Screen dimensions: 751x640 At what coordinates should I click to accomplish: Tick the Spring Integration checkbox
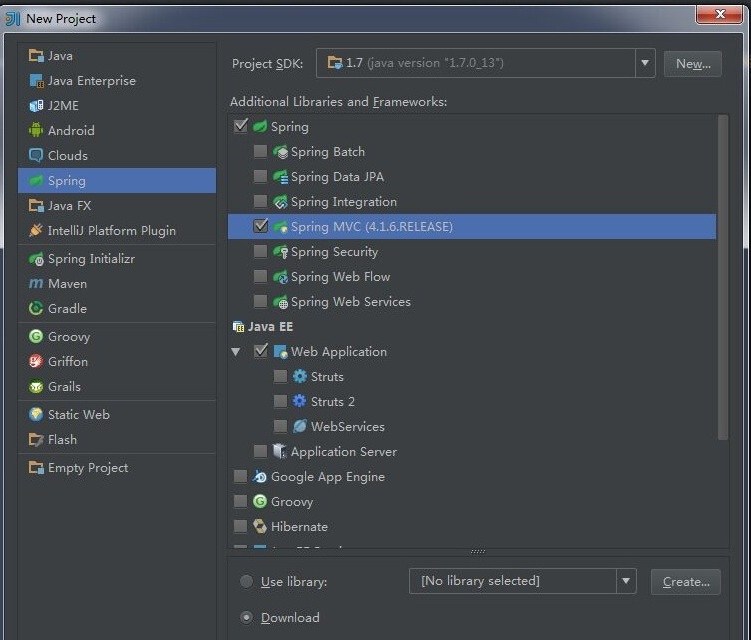260,201
